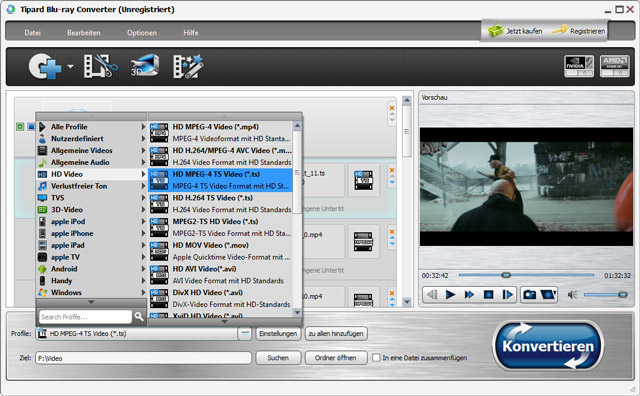
Task: Click the profile search magnifier icon
Action: pos(139,317)
